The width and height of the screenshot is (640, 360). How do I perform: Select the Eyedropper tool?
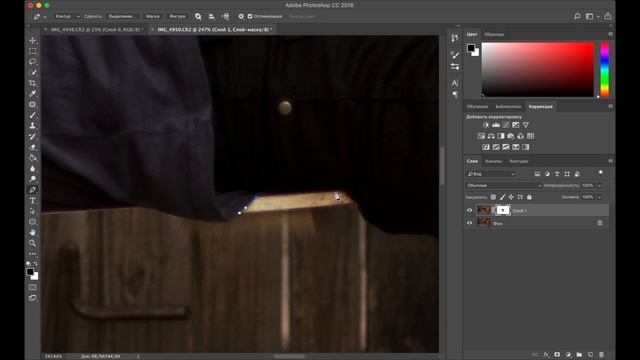(32, 94)
